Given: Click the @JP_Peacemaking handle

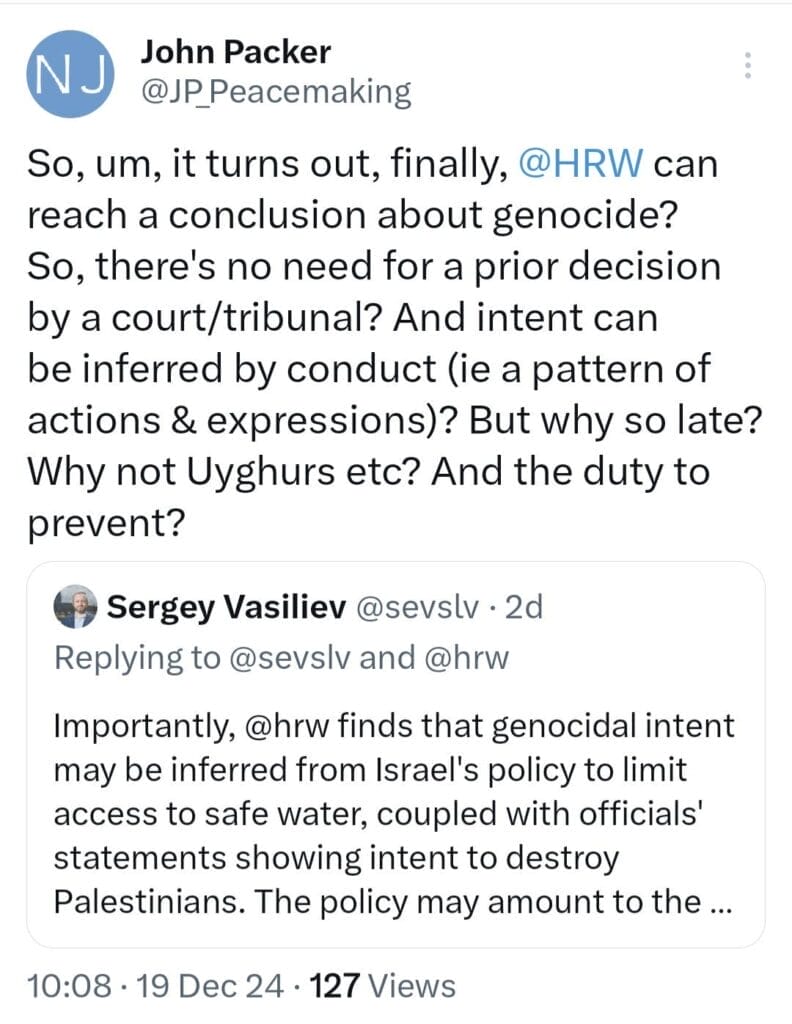Looking at the screenshot, I should (x=276, y=91).
